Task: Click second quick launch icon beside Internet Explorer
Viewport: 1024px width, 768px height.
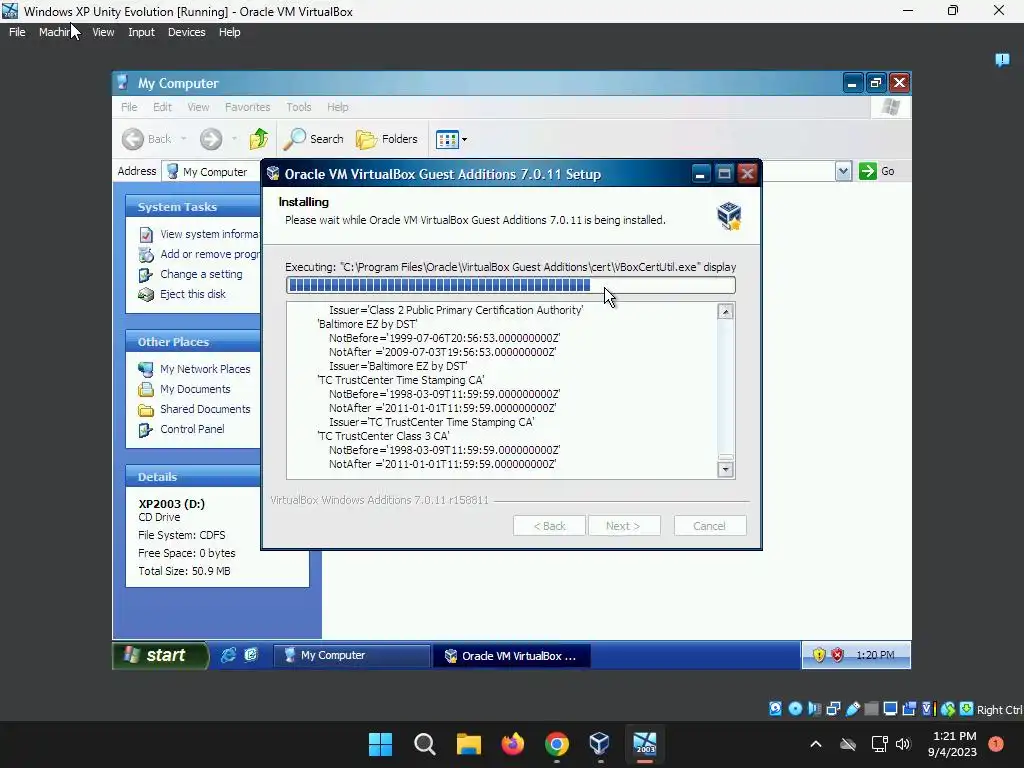Action: pos(251,655)
